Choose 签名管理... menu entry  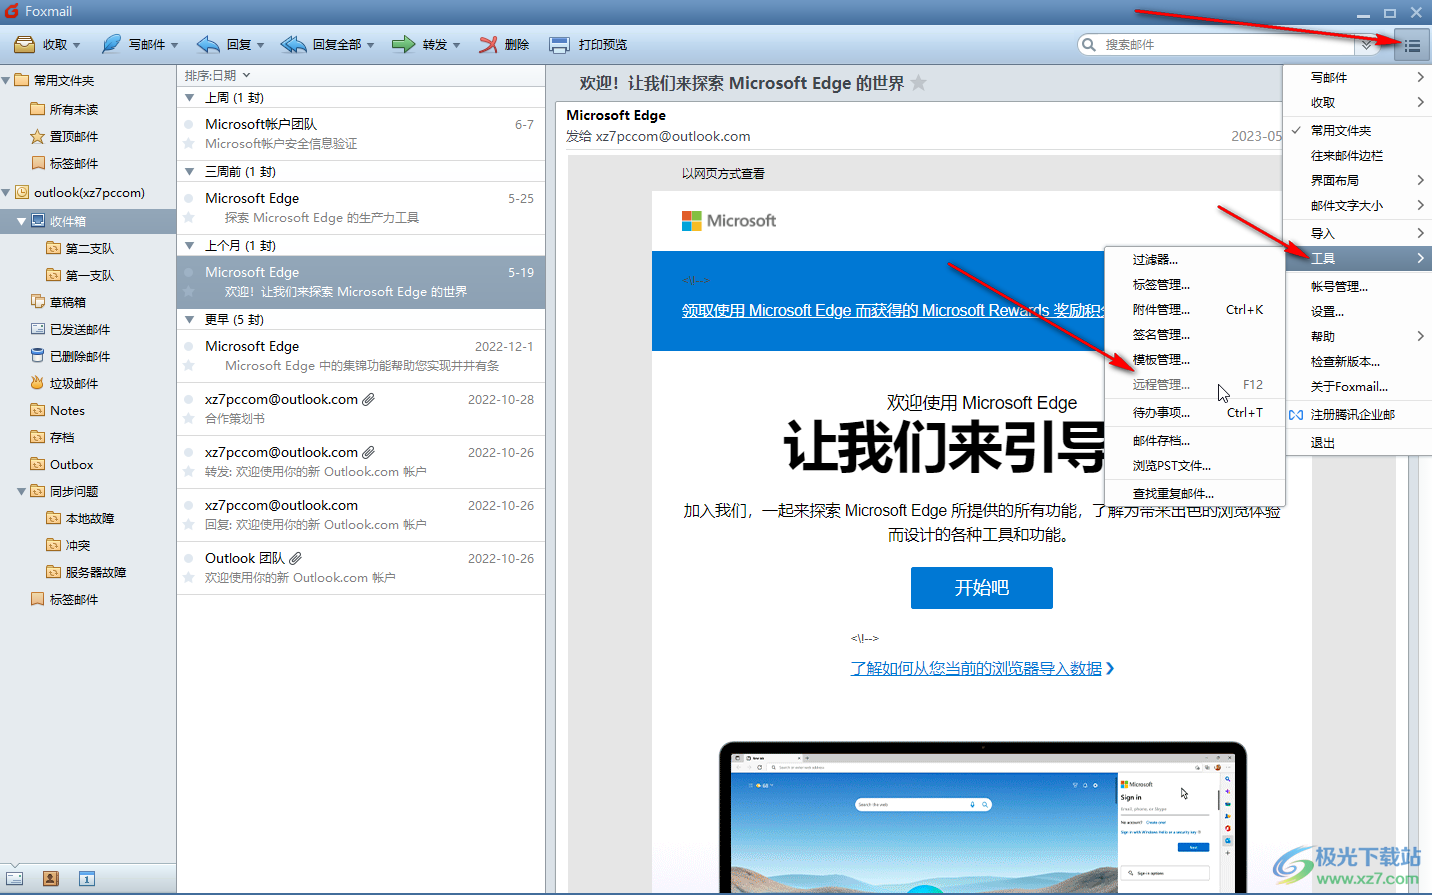[1195, 334]
